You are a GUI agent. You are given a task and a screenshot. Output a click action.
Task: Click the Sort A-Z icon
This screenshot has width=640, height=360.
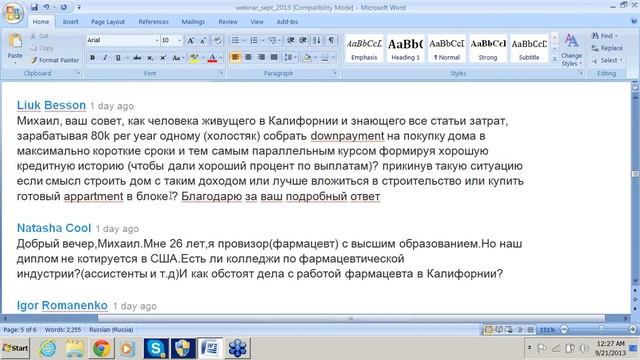coord(317,40)
